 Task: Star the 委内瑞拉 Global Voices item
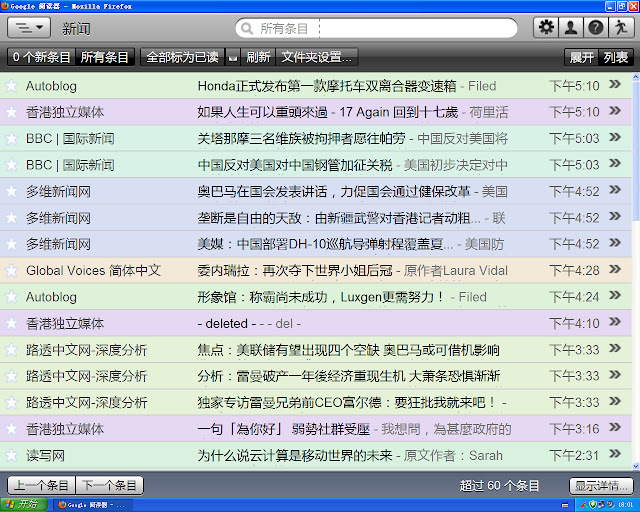coord(12,270)
